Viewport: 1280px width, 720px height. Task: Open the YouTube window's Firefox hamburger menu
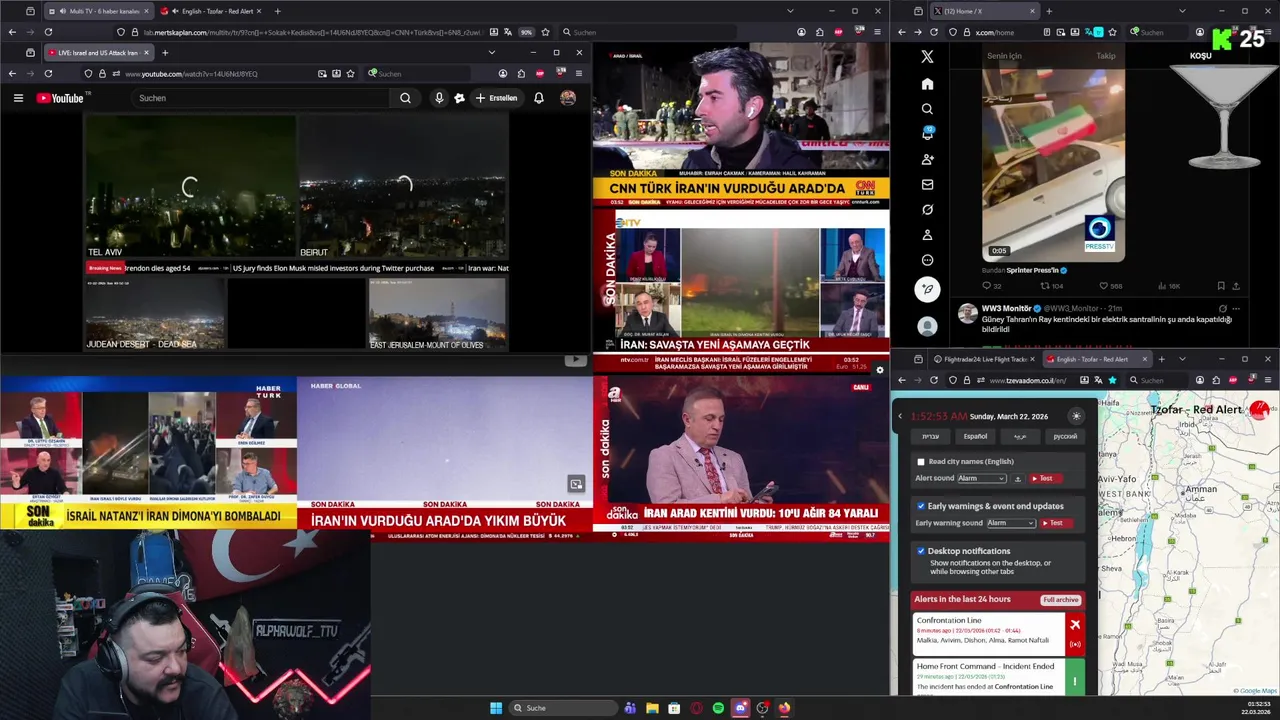click(x=578, y=73)
